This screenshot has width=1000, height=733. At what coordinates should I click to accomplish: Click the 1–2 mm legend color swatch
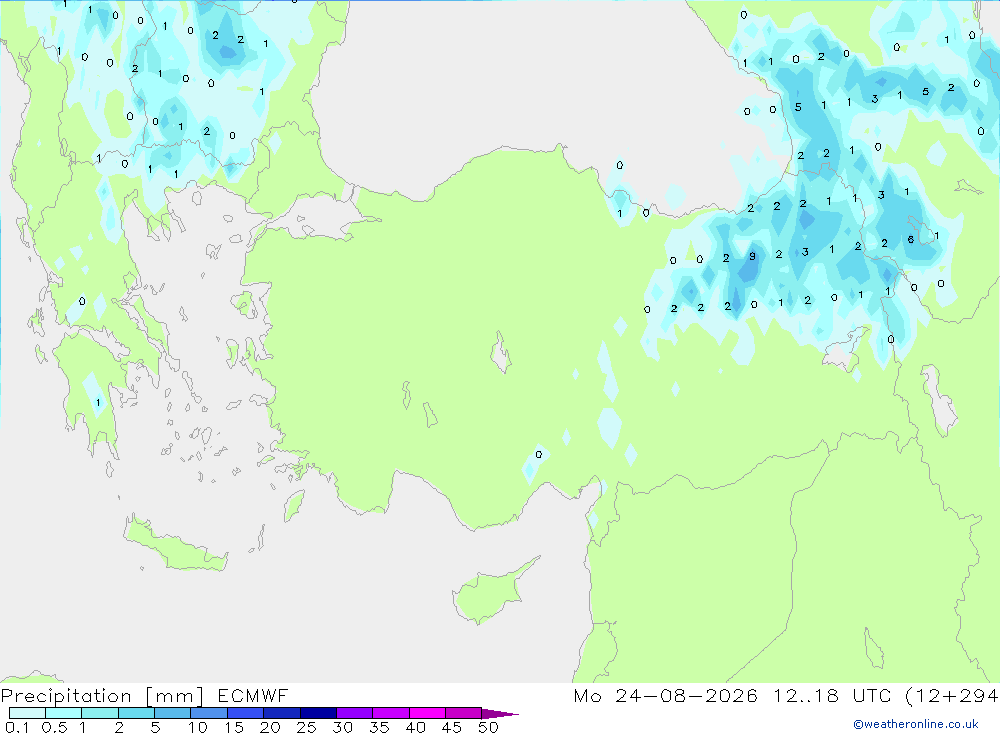point(100,713)
